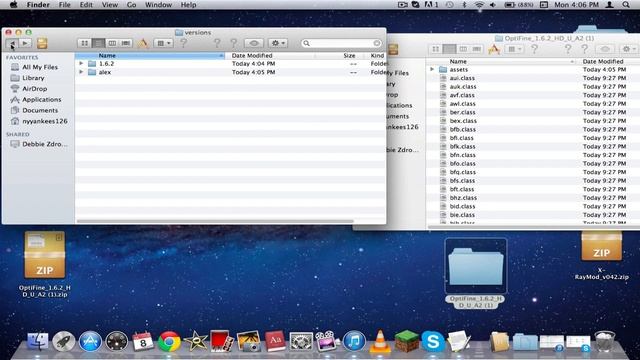Select the alex folder row

coord(230,72)
